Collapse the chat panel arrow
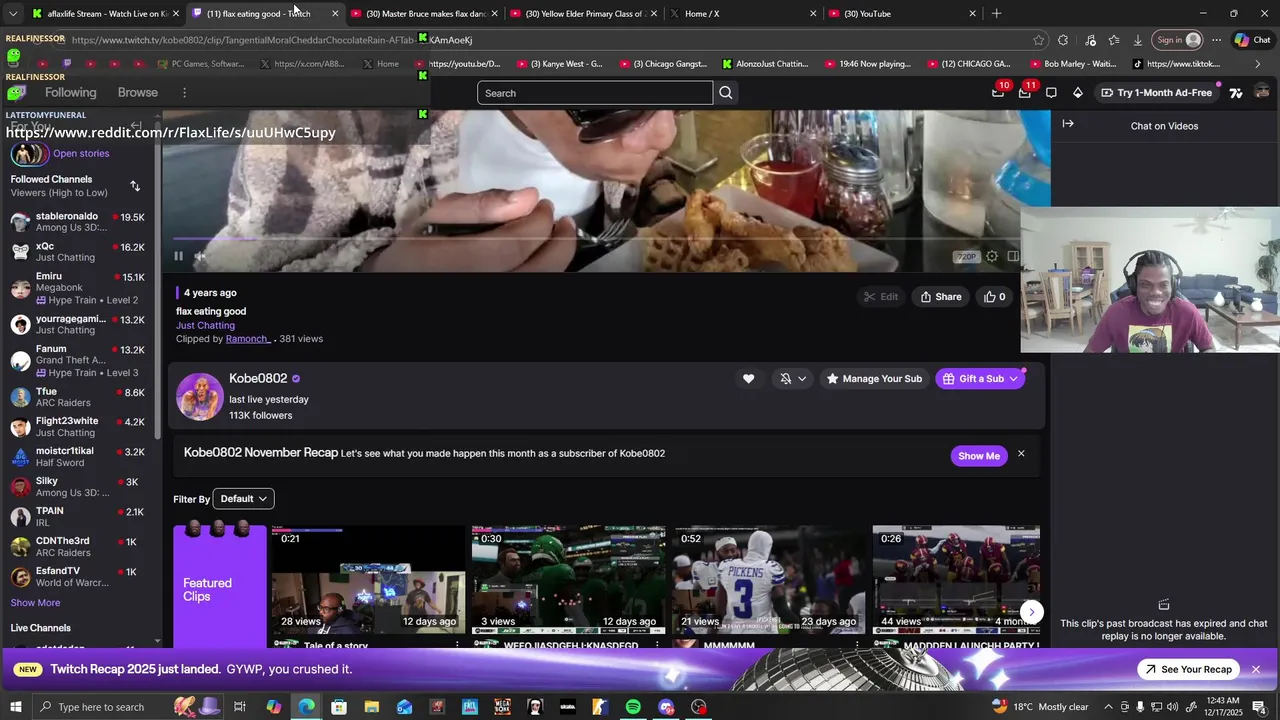The width and height of the screenshot is (1280, 720). click(x=1068, y=124)
